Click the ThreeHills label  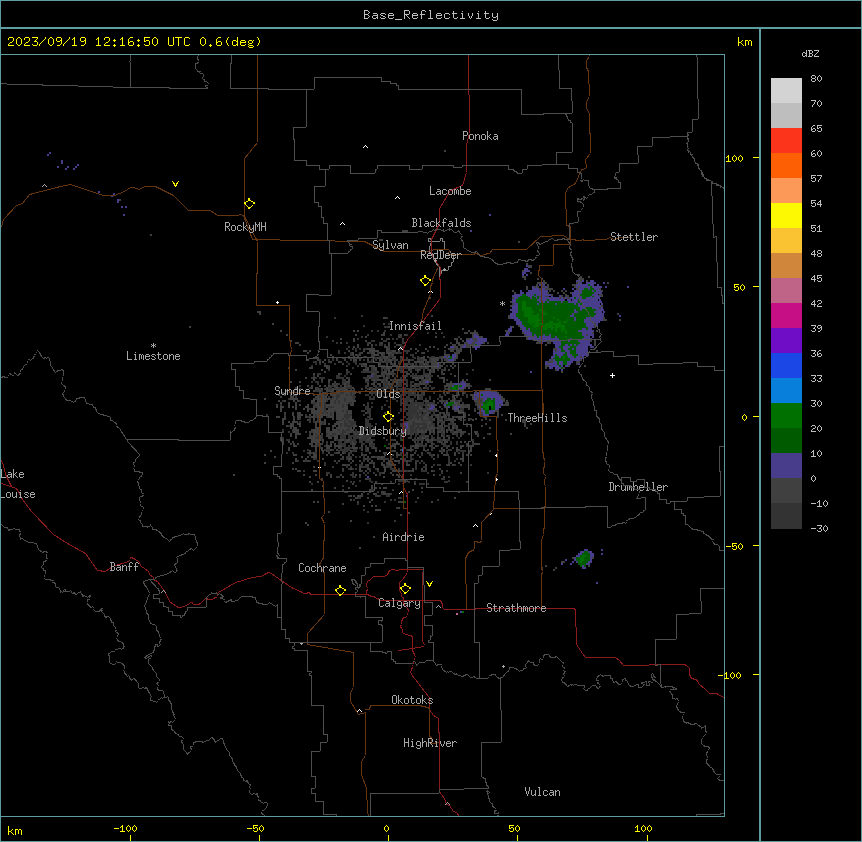click(x=537, y=418)
